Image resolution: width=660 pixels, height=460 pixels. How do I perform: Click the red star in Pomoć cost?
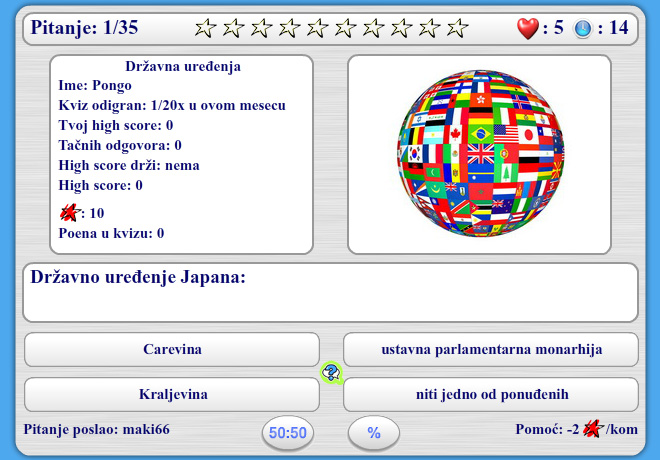[x=593, y=429]
